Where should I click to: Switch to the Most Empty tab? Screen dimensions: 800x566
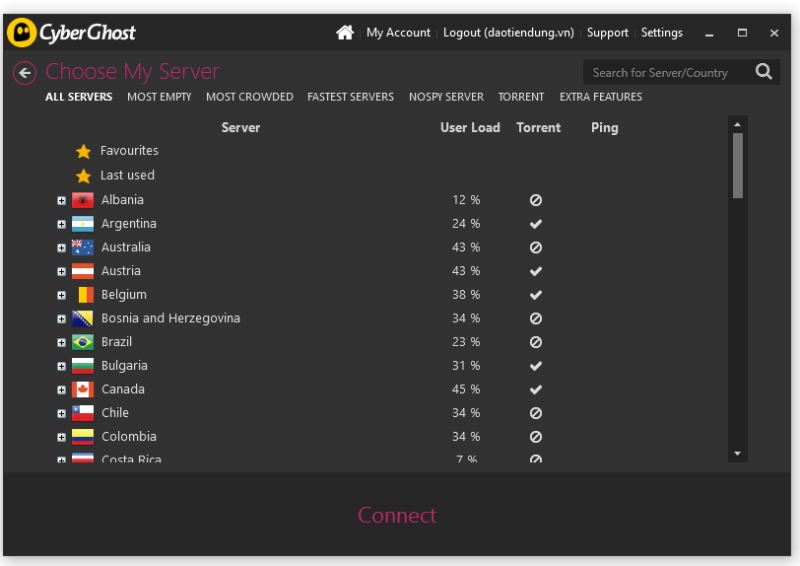tap(159, 97)
